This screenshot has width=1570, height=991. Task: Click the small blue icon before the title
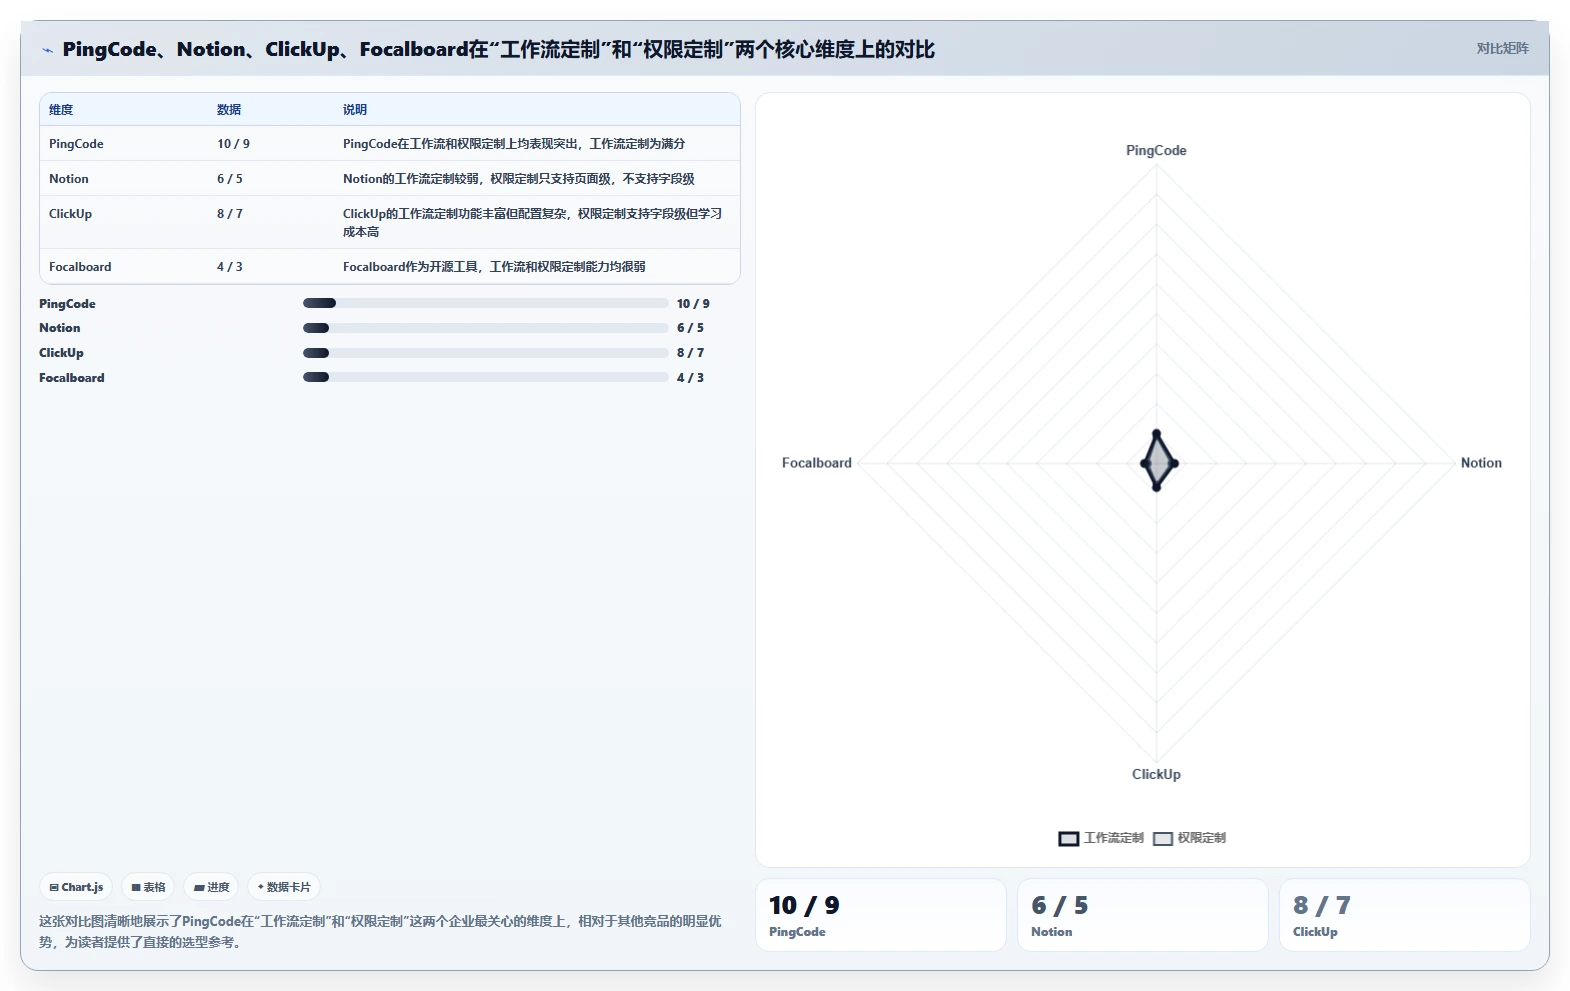47,50
